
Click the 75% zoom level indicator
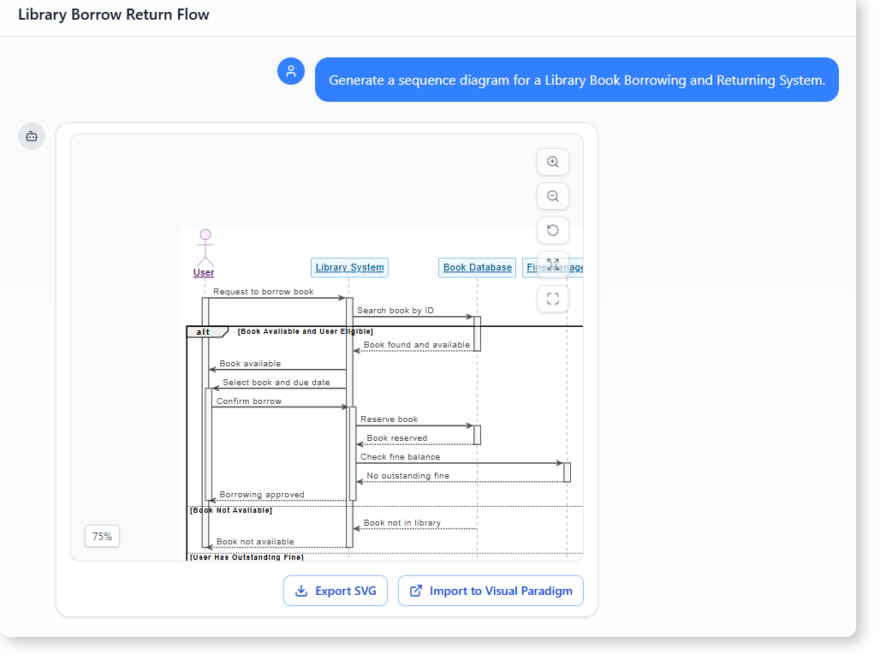point(101,536)
